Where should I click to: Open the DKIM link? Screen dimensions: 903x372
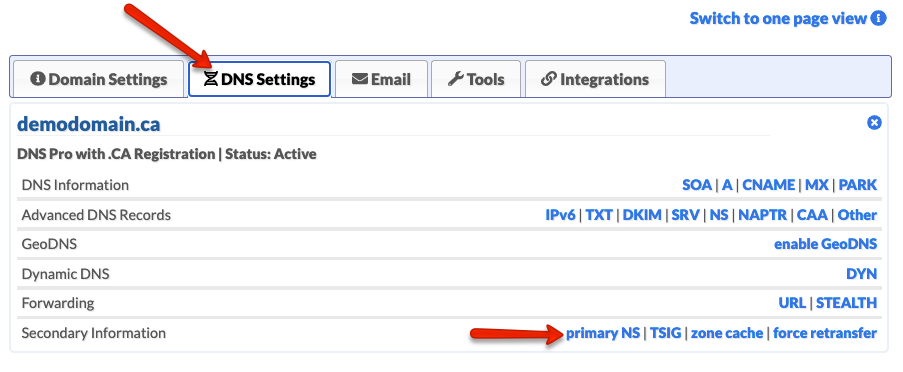[642, 215]
